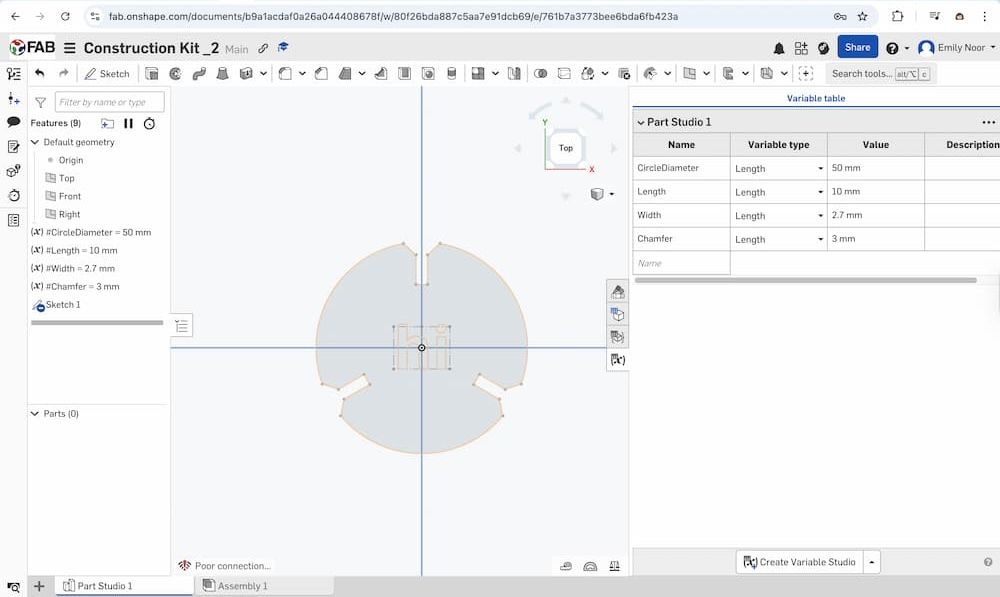This screenshot has height=597, width=1000.
Task: Select the Delete part tool
Action: click(x=624, y=74)
